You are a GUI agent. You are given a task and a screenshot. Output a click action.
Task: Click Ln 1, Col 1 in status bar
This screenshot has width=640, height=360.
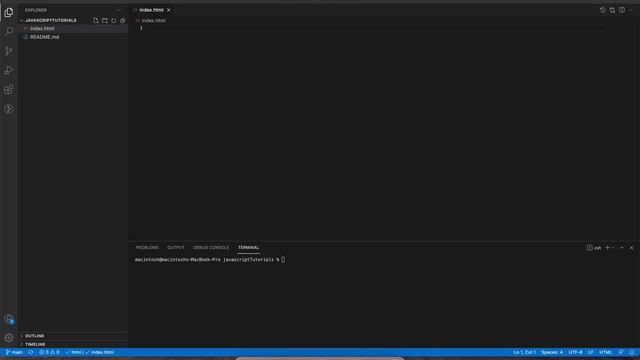[524, 352]
